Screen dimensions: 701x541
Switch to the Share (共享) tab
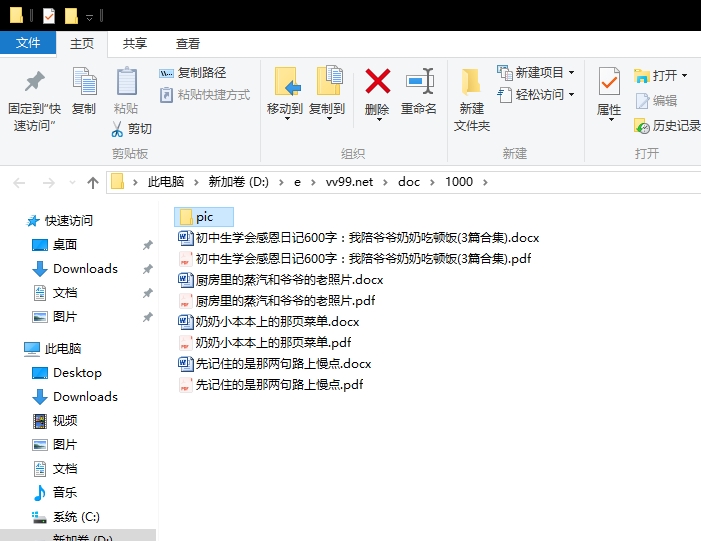pos(135,44)
